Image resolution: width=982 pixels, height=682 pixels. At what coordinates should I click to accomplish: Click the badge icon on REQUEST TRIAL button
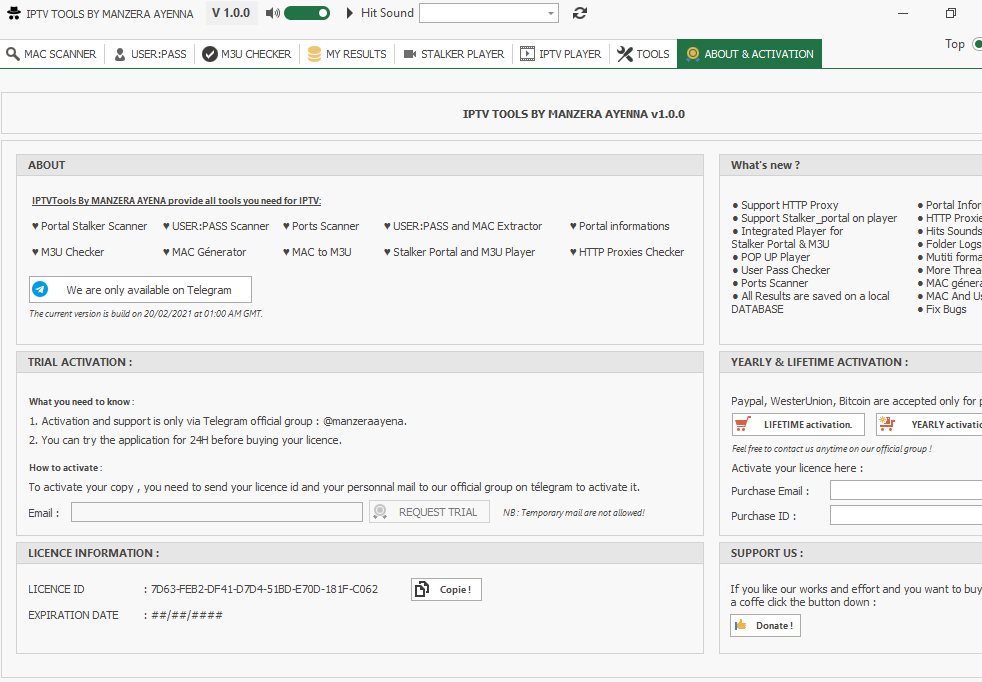click(x=380, y=512)
